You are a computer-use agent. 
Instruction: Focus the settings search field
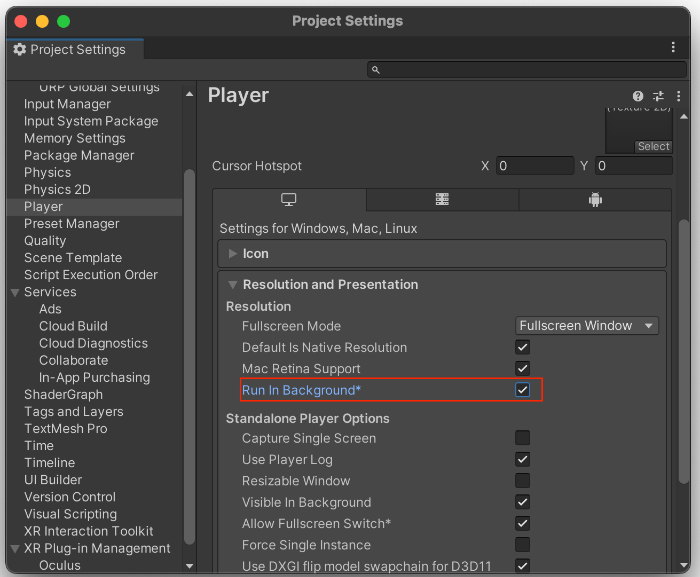tap(527, 70)
